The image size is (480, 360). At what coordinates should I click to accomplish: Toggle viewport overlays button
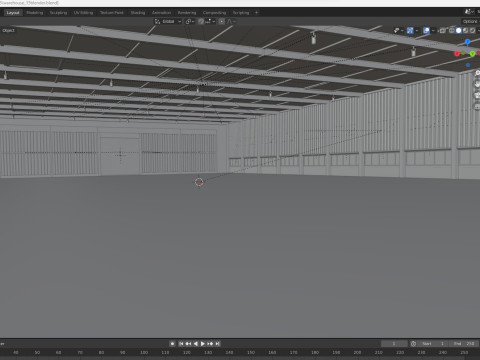pyautogui.click(x=426, y=30)
